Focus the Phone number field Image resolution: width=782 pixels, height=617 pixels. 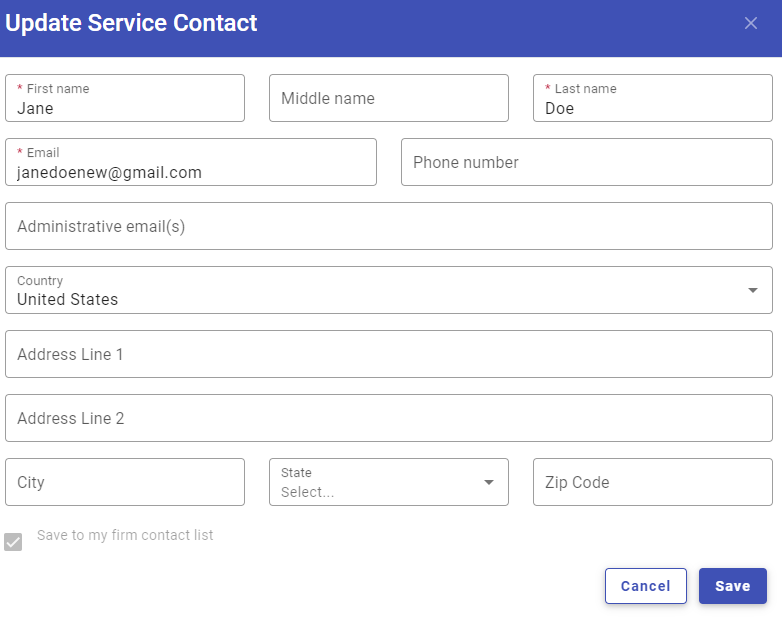click(586, 162)
